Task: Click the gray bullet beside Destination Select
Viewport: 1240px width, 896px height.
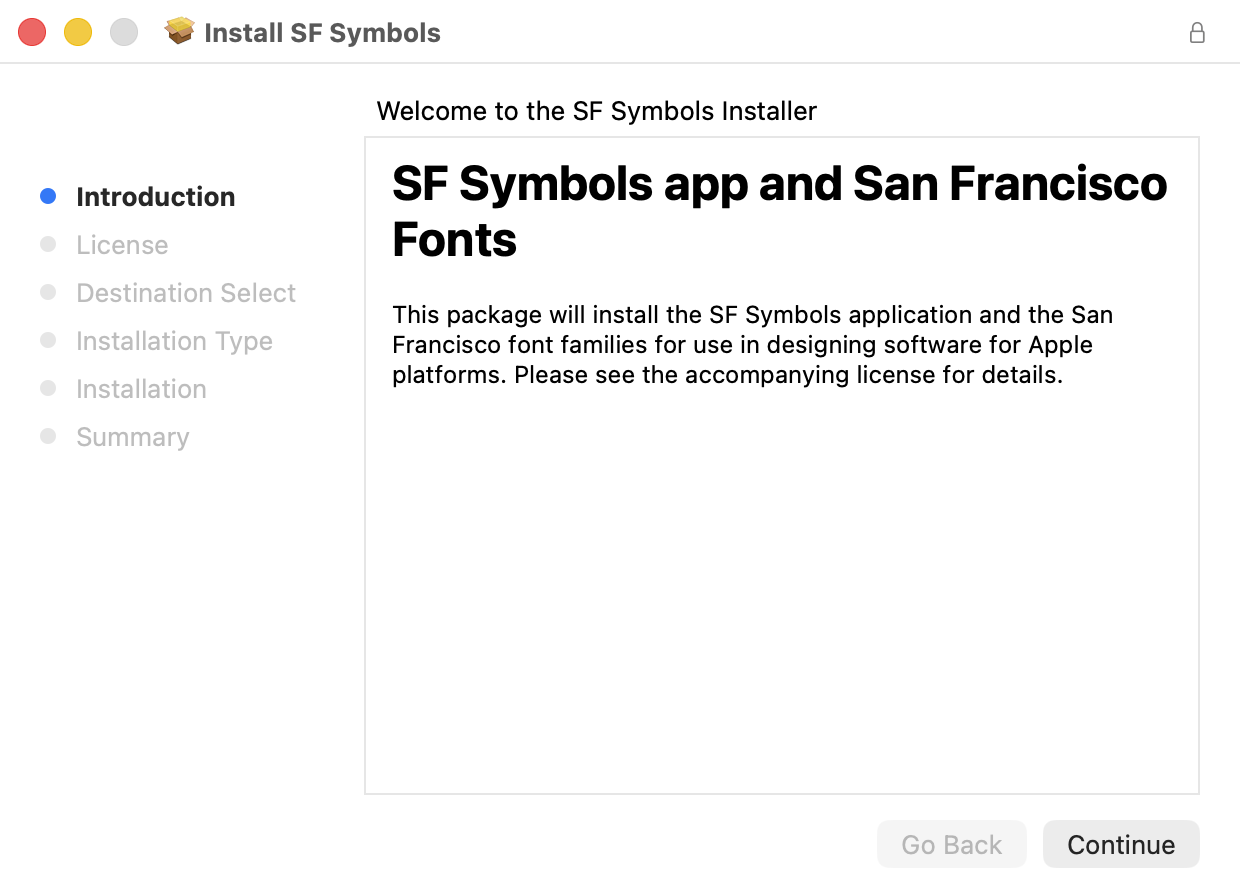Action: coord(48,292)
